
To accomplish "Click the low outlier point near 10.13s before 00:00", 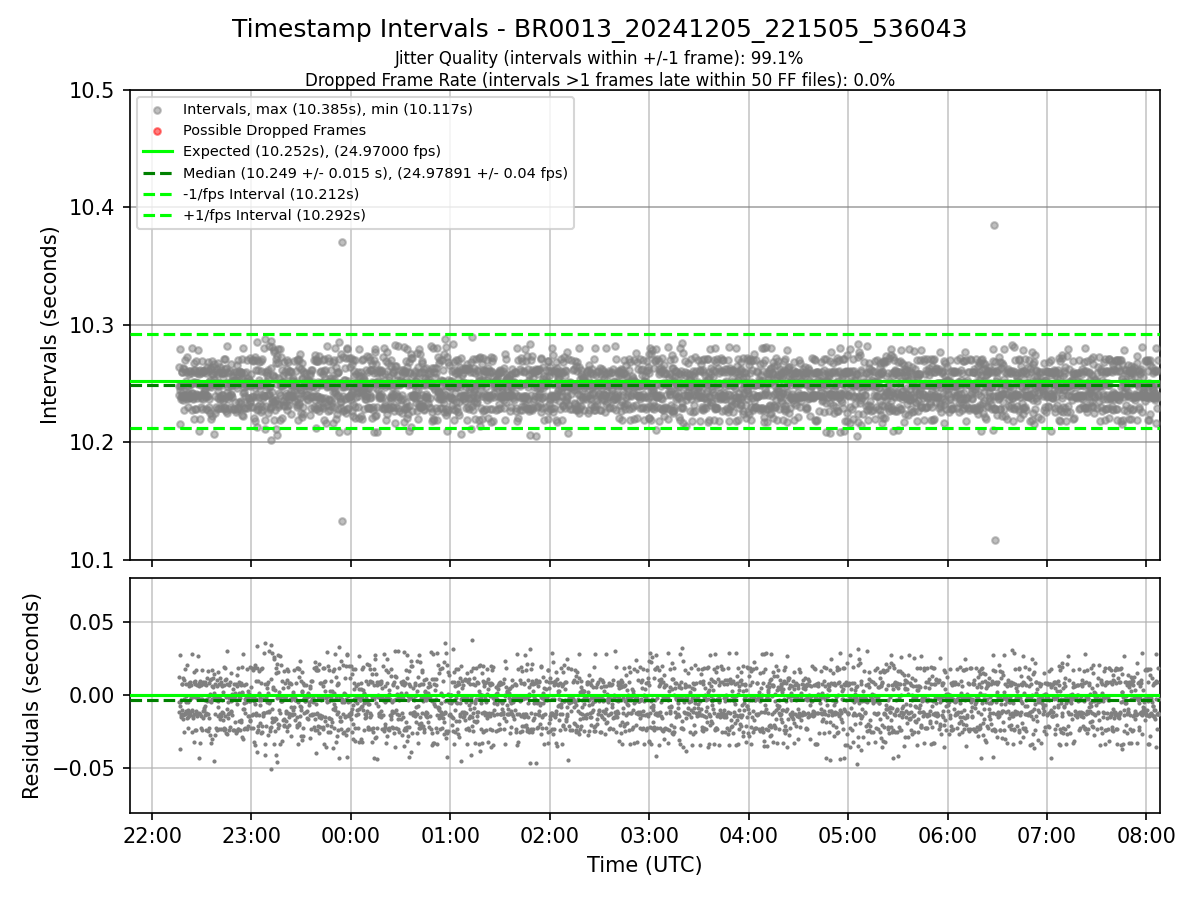I will click(342, 521).
